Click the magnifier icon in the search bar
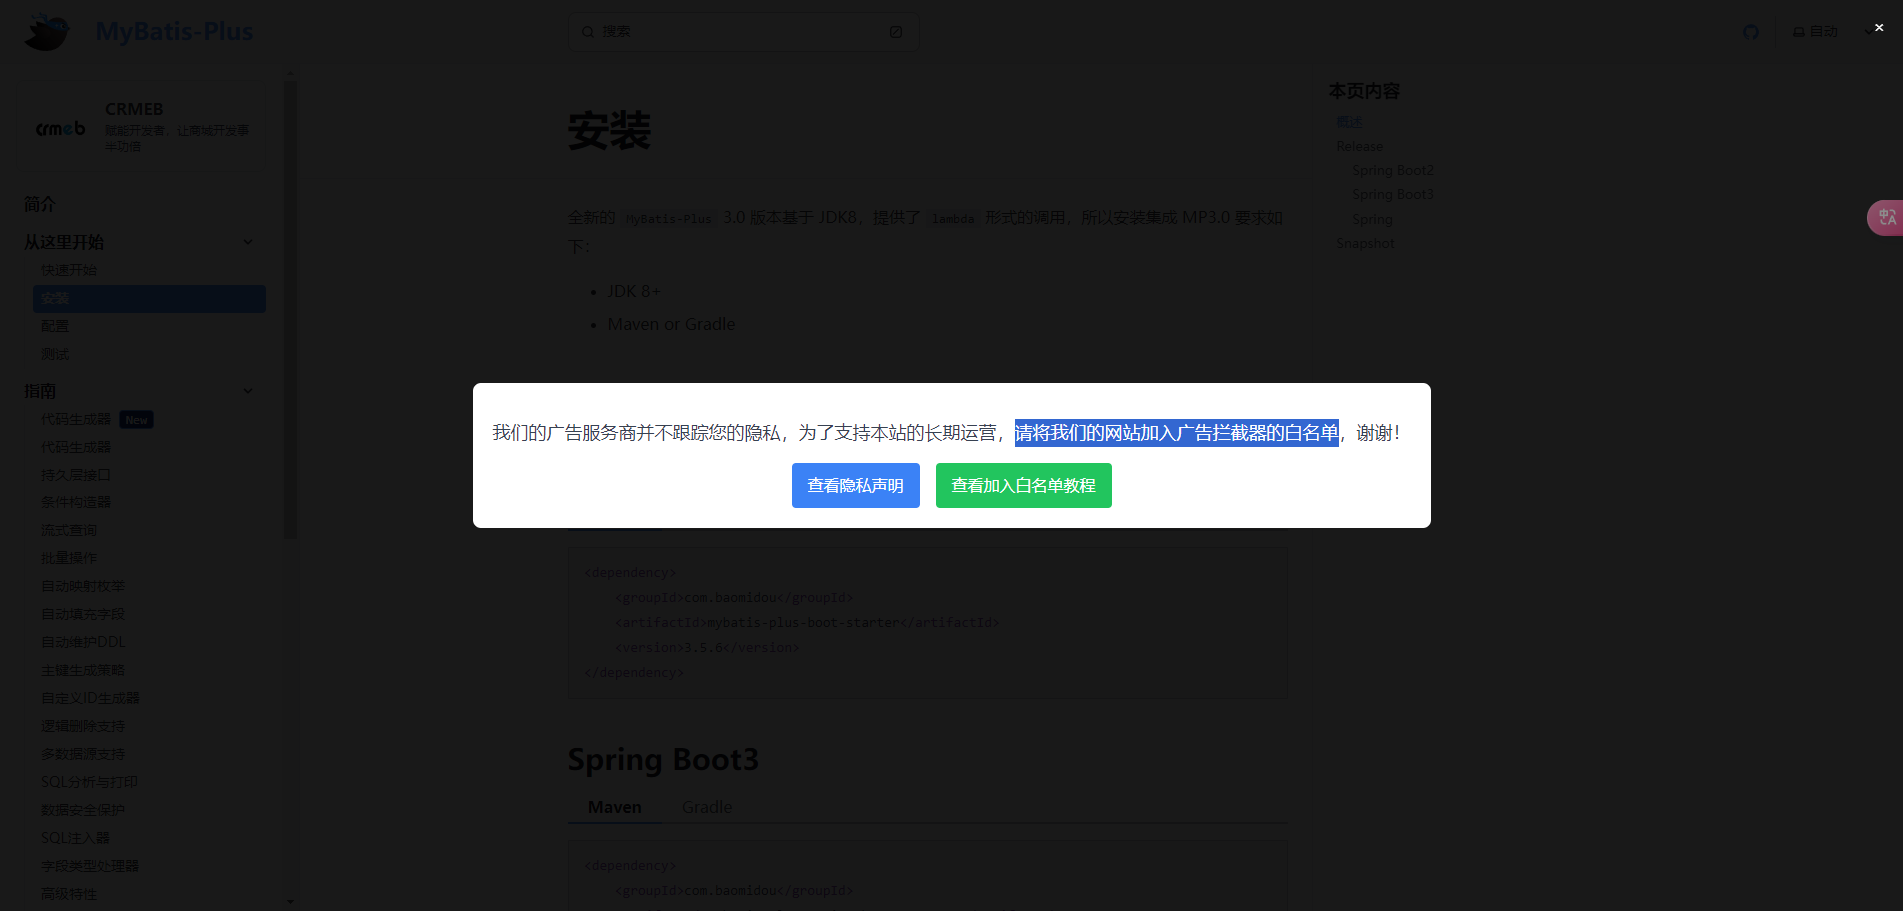Viewport: 1903px width, 911px height. pos(588,31)
